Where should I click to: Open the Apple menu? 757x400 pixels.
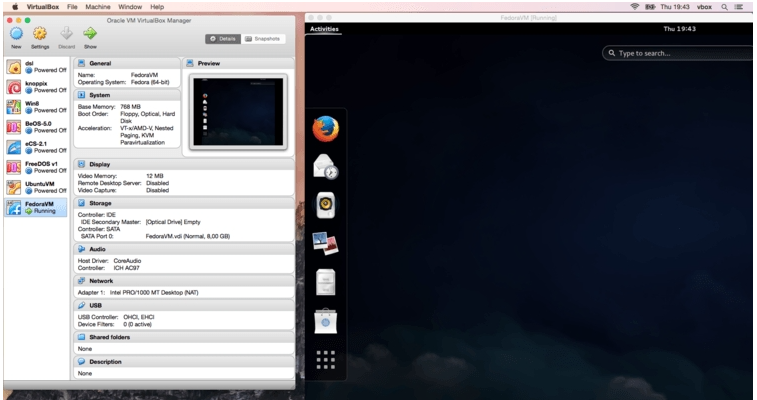(15, 7)
